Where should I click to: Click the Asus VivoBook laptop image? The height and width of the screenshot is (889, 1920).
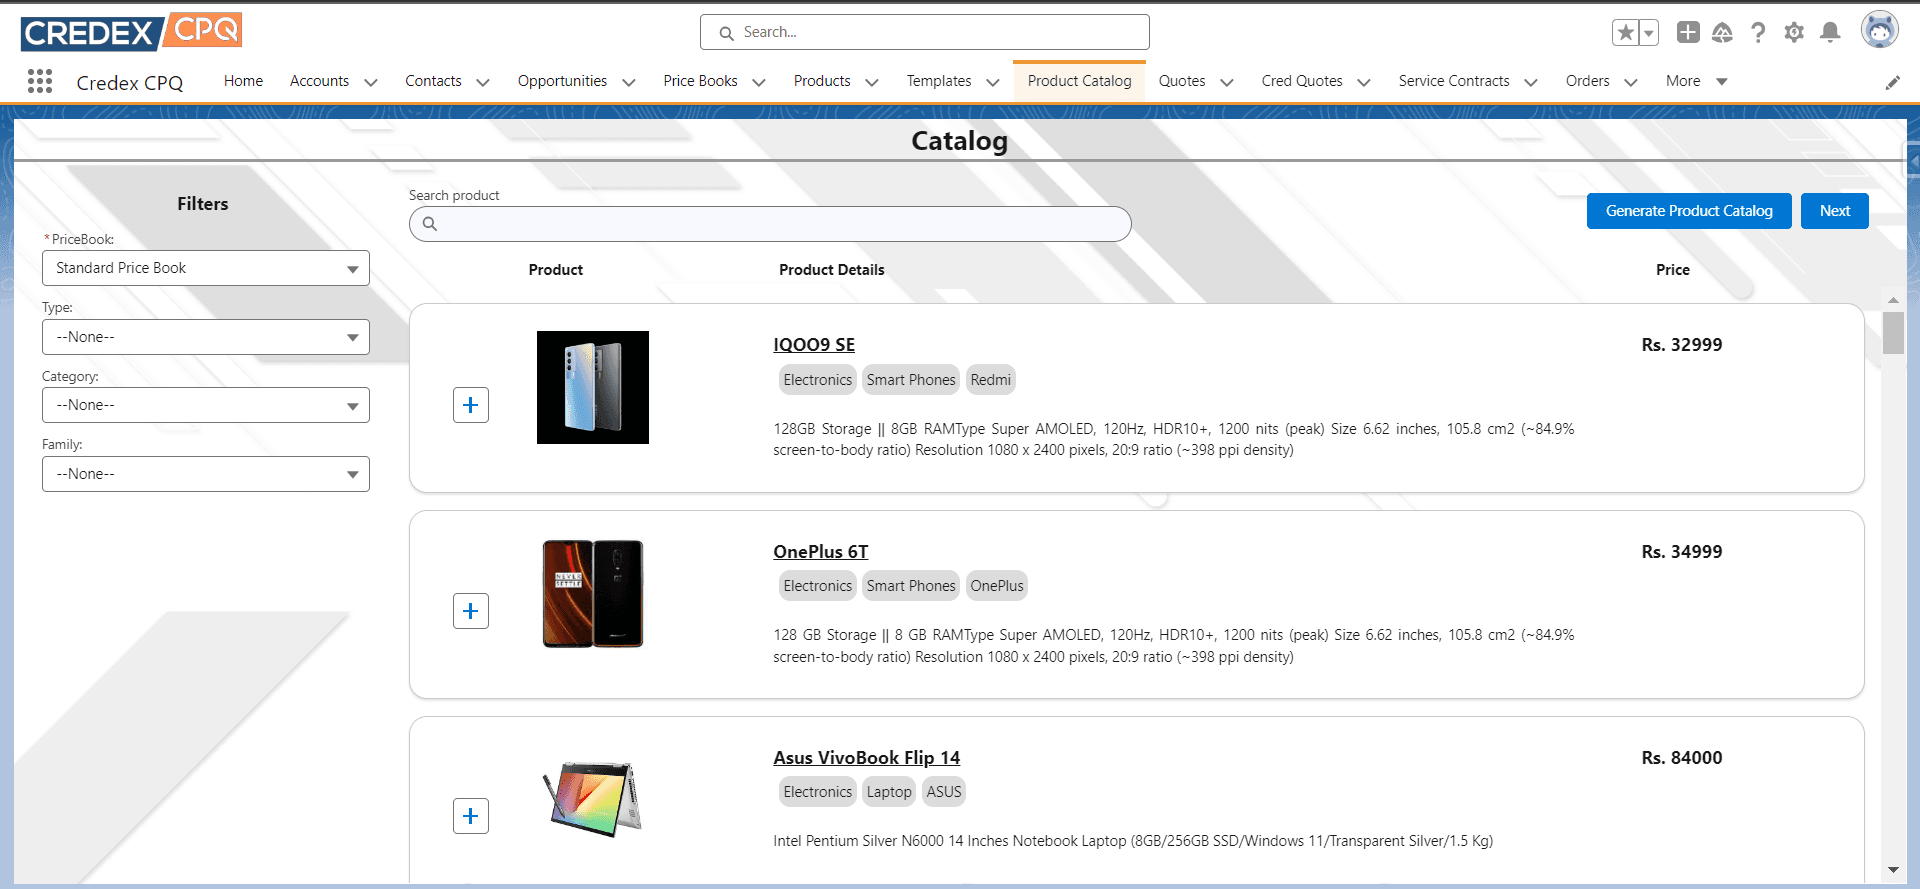(x=593, y=799)
